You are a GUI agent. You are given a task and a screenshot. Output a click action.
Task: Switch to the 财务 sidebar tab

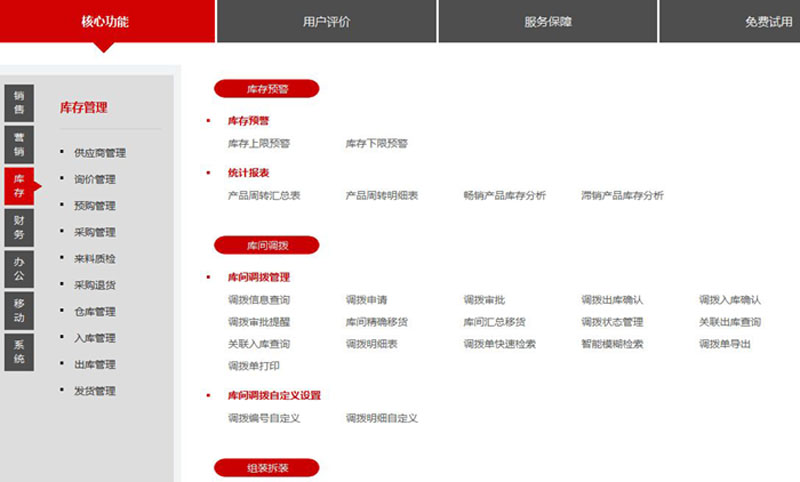point(19,226)
